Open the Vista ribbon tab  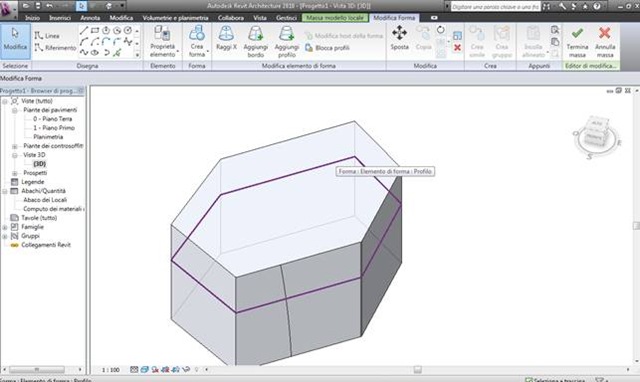point(260,18)
